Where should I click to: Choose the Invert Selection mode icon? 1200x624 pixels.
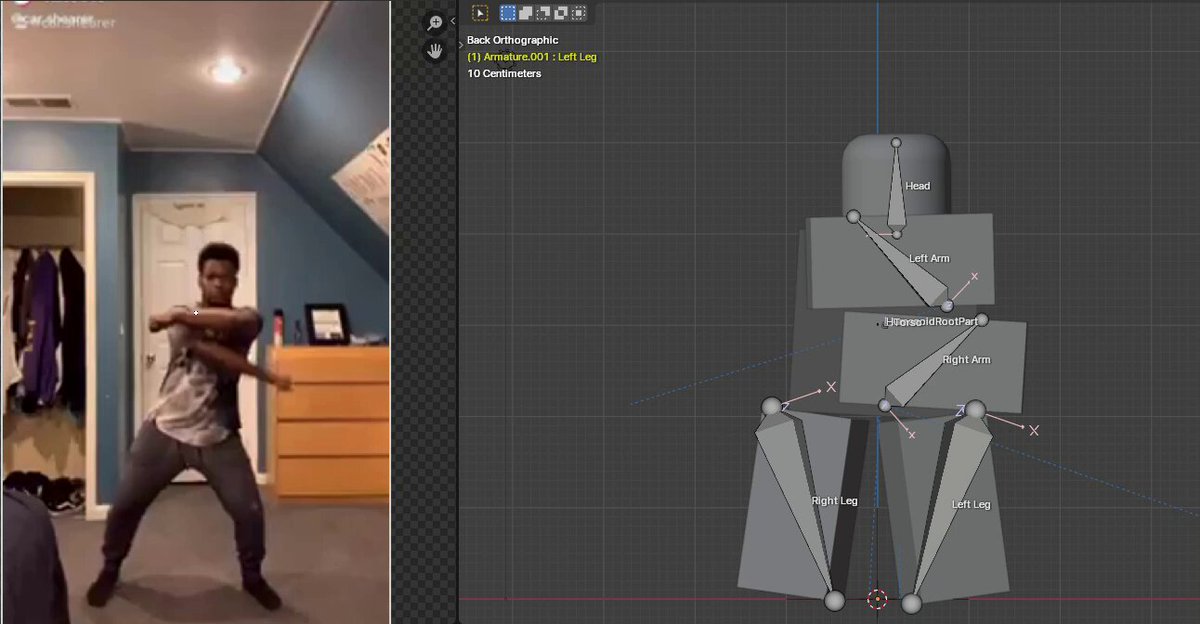point(560,13)
